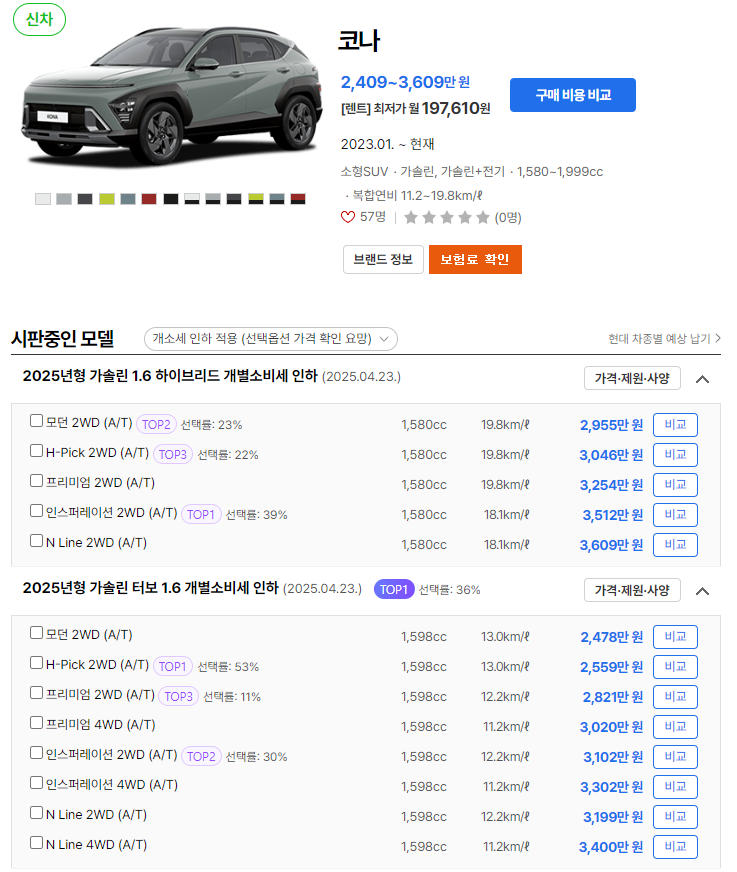Click 비교 for hybrid H-Pick 3,046만원

click(x=675, y=455)
